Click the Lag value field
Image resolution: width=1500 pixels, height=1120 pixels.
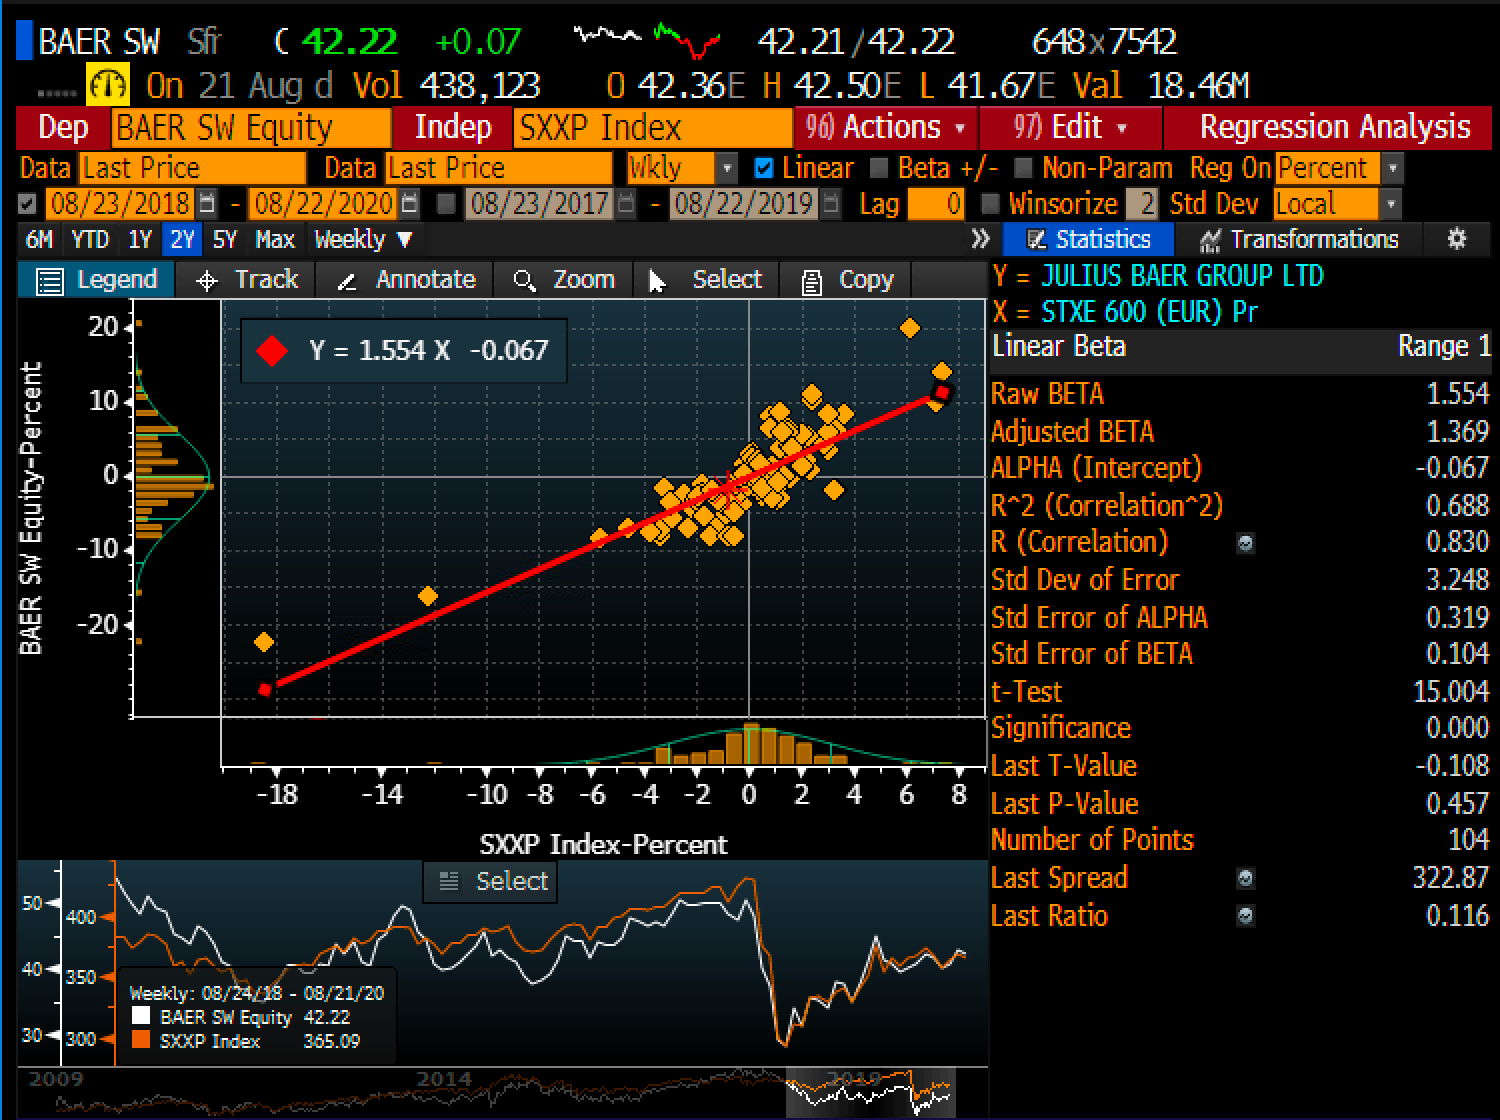tap(937, 204)
